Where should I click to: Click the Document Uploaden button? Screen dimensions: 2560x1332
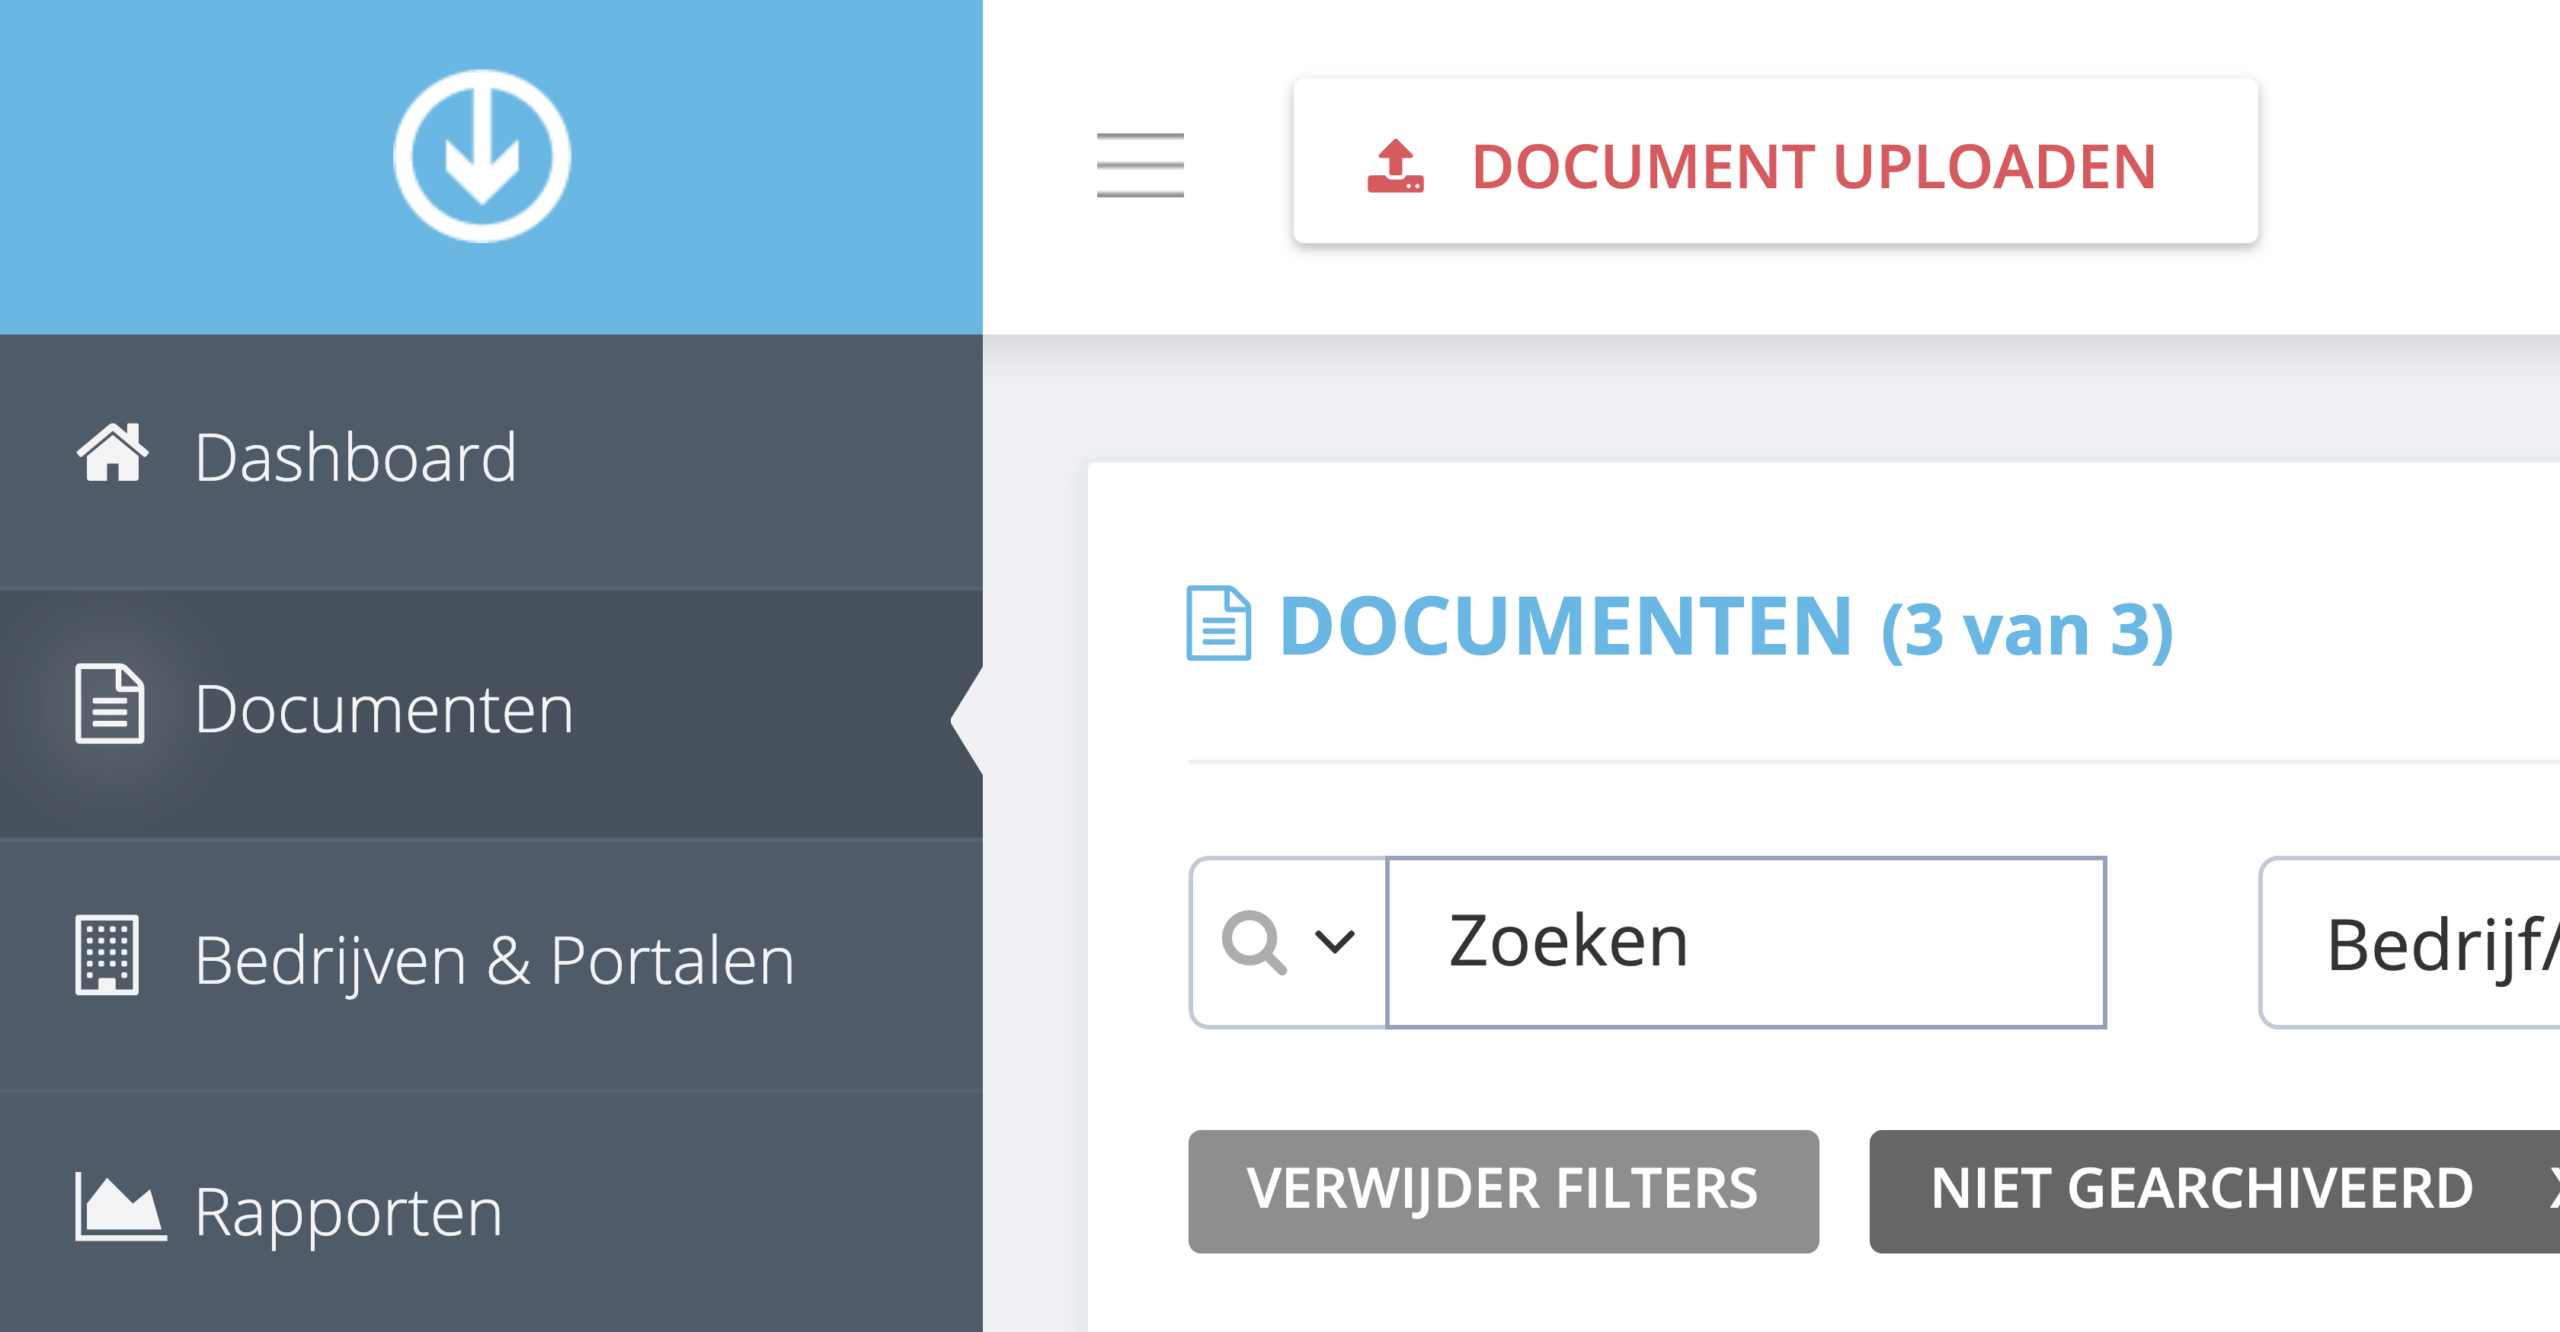click(x=1775, y=161)
